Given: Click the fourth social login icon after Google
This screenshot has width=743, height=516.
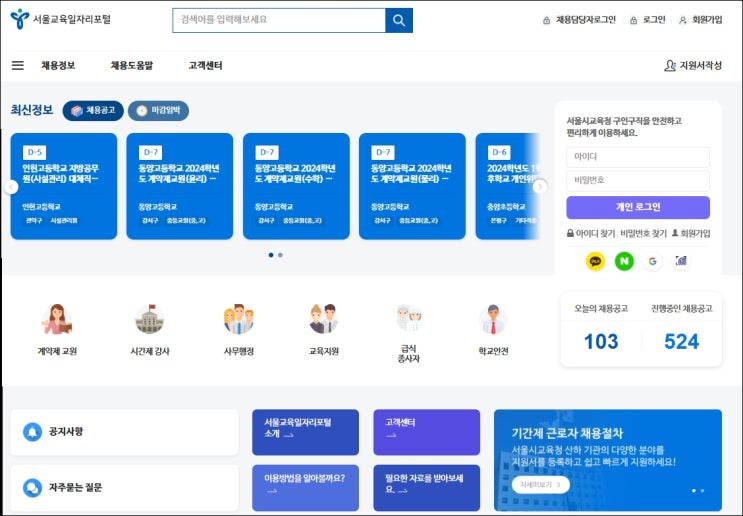Looking at the screenshot, I should coord(681,261).
